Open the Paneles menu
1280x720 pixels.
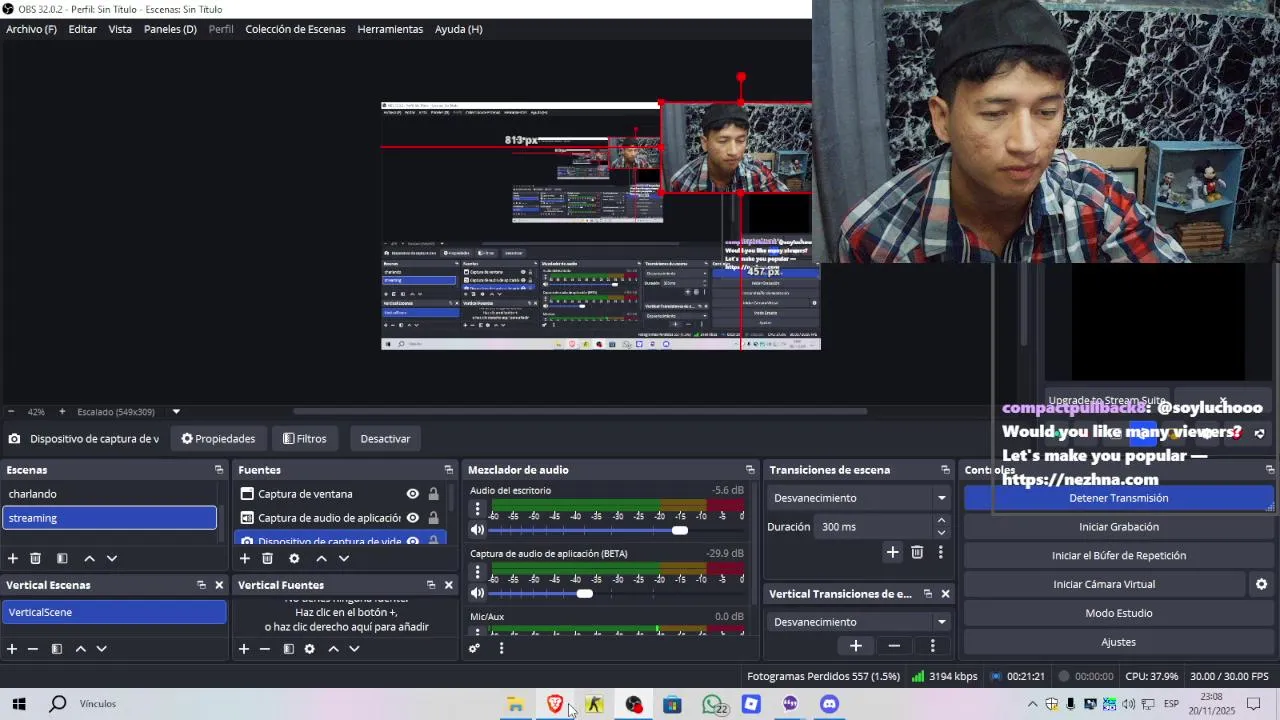170,29
